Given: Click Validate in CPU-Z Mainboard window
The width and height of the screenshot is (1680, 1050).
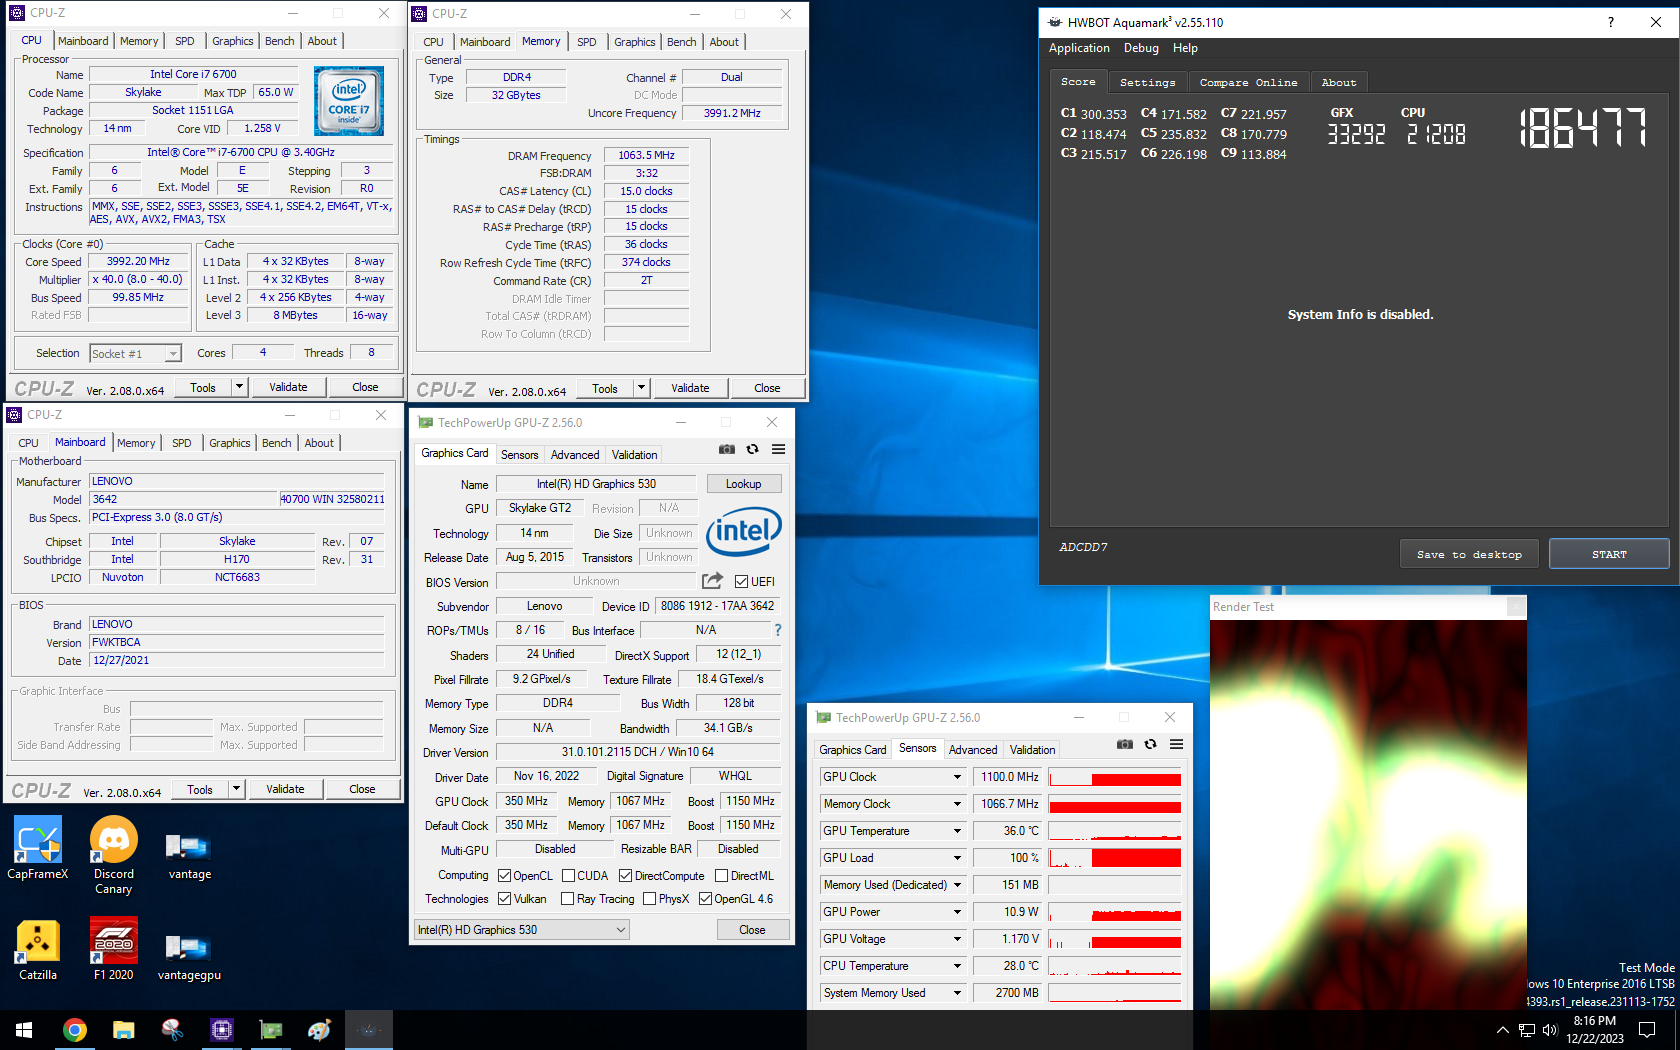Looking at the screenshot, I should (x=285, y=789).
